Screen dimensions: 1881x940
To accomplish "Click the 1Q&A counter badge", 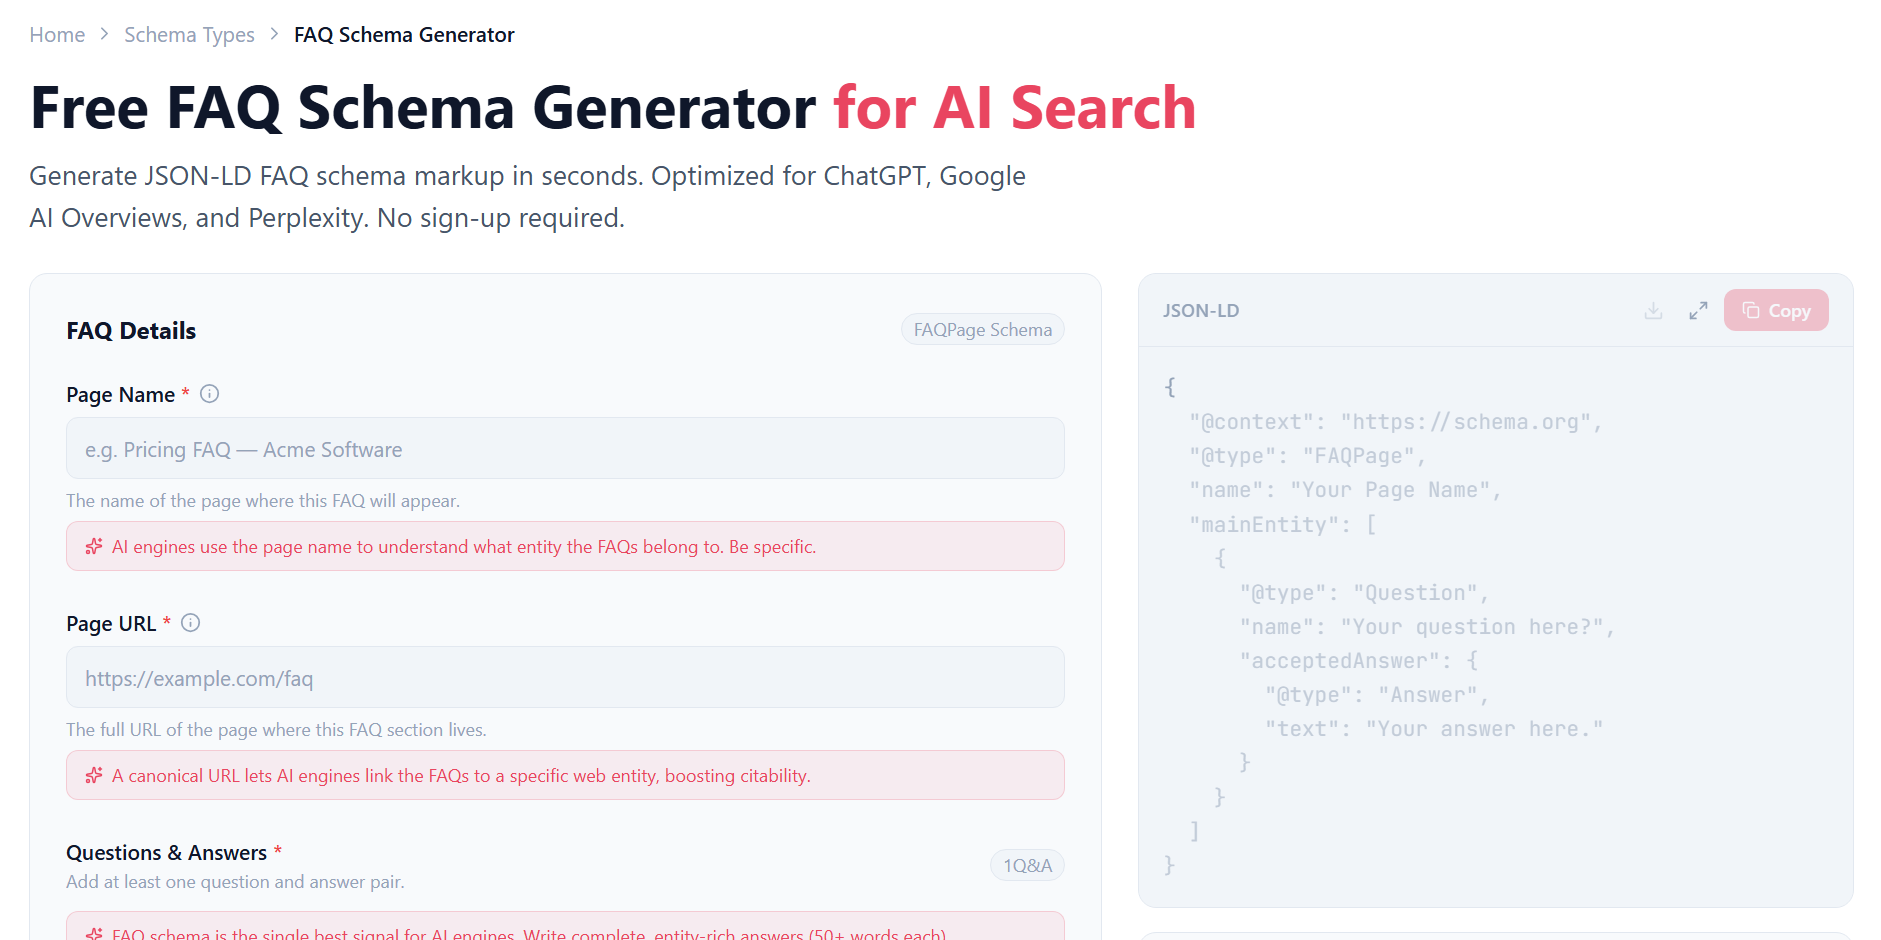I will click(x=1027, y=865).
